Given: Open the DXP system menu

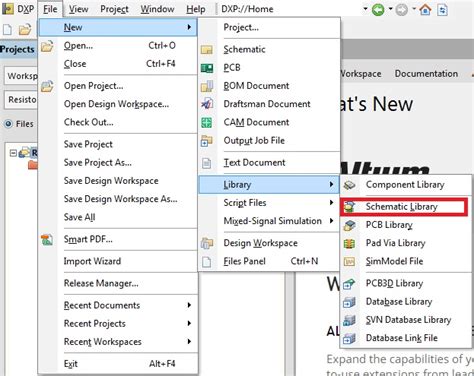Looking at the screenshot, I should point(18,9).
